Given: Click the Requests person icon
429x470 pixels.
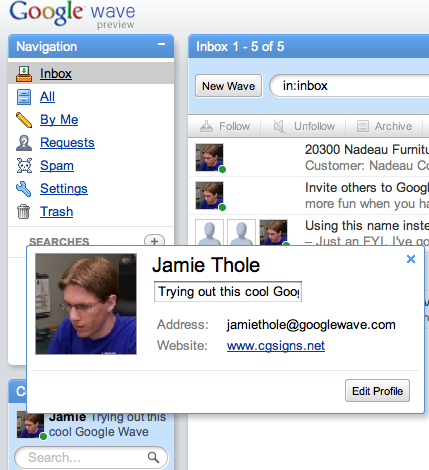Looking at the screenshot, I should click(24, 143).
